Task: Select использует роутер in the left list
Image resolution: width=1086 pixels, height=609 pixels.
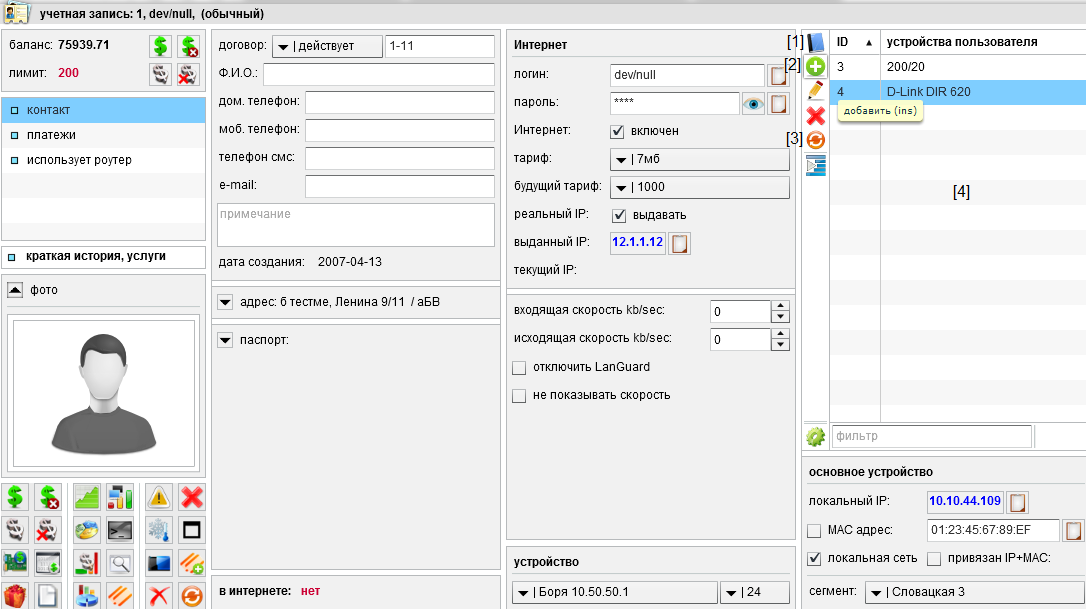Action: (78, 160)
